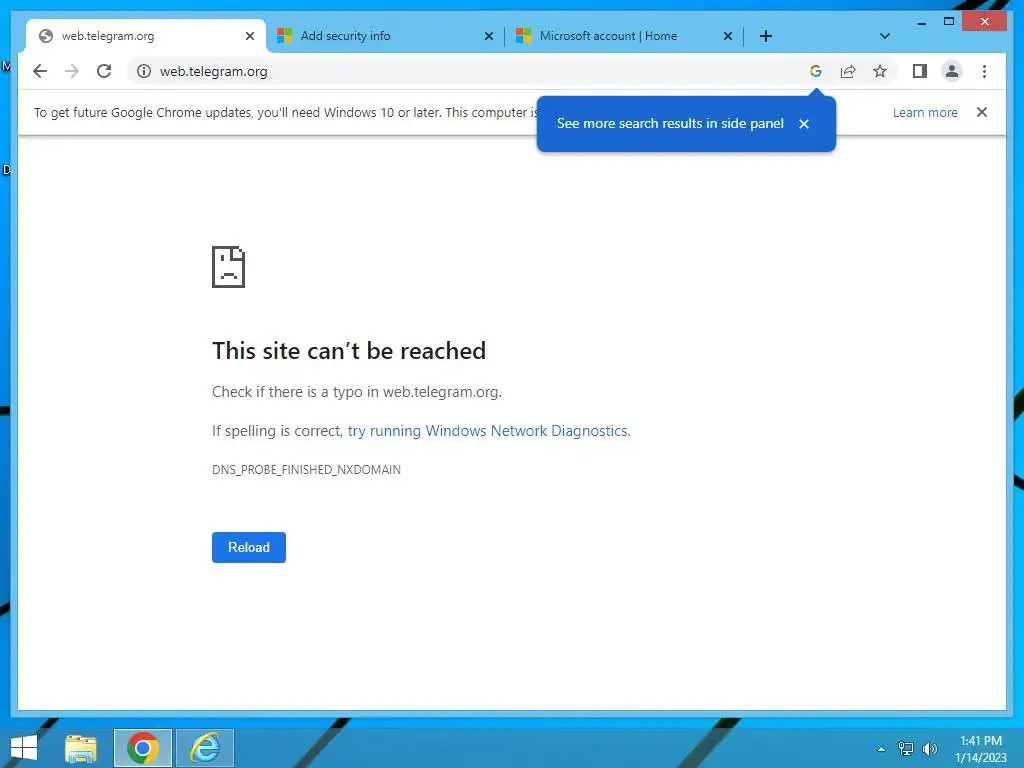This screenshot has width=1024, height=768.
Task: Open the taskbar clock showing 1:41 PM
Action: click(980, 749)
